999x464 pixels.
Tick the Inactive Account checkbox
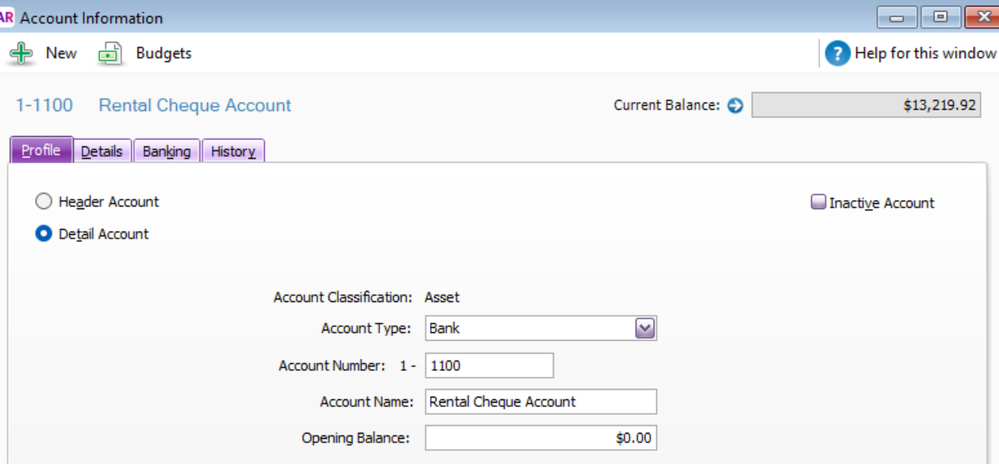(818, 203)
